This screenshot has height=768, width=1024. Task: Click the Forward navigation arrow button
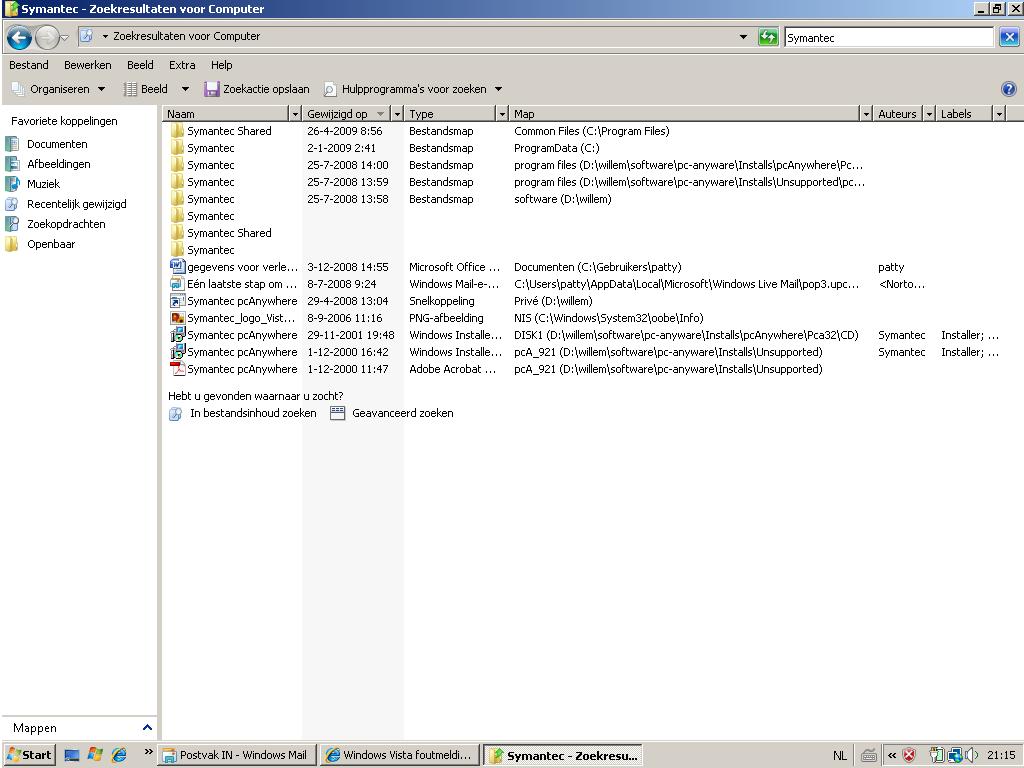(47, 37)
